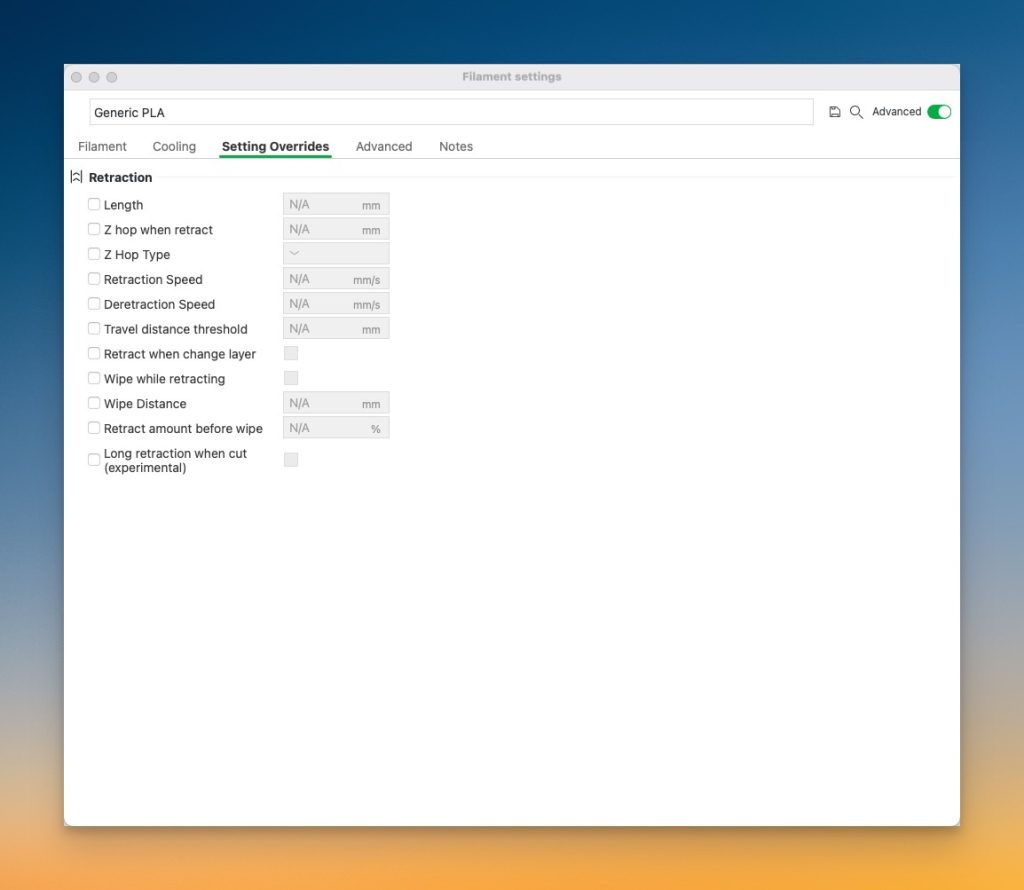Click the Generic PLA preset name field
The height and width of the screenshot is (890, 1024).
(450, 112)
